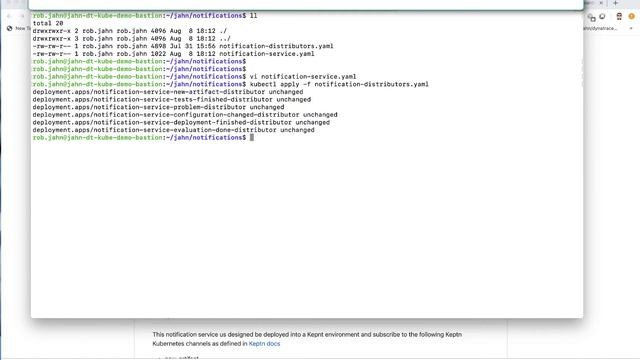The image size is (640, 360).
Task: Click the 'vi notification-service.yaml' command
Action: point(303,77)
